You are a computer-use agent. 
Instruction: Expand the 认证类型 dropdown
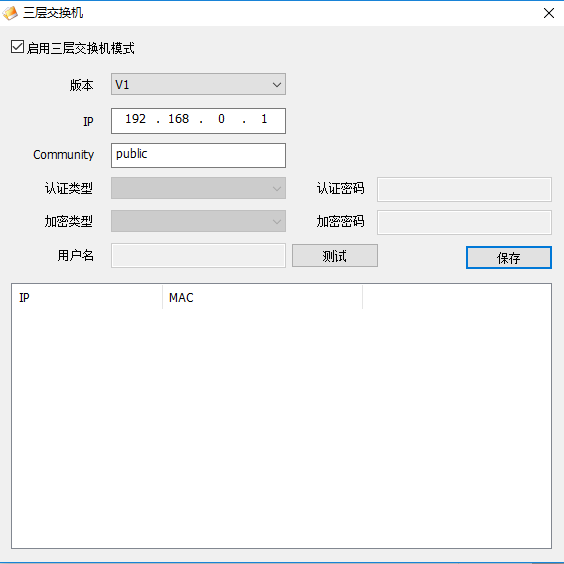coord(198,188)
